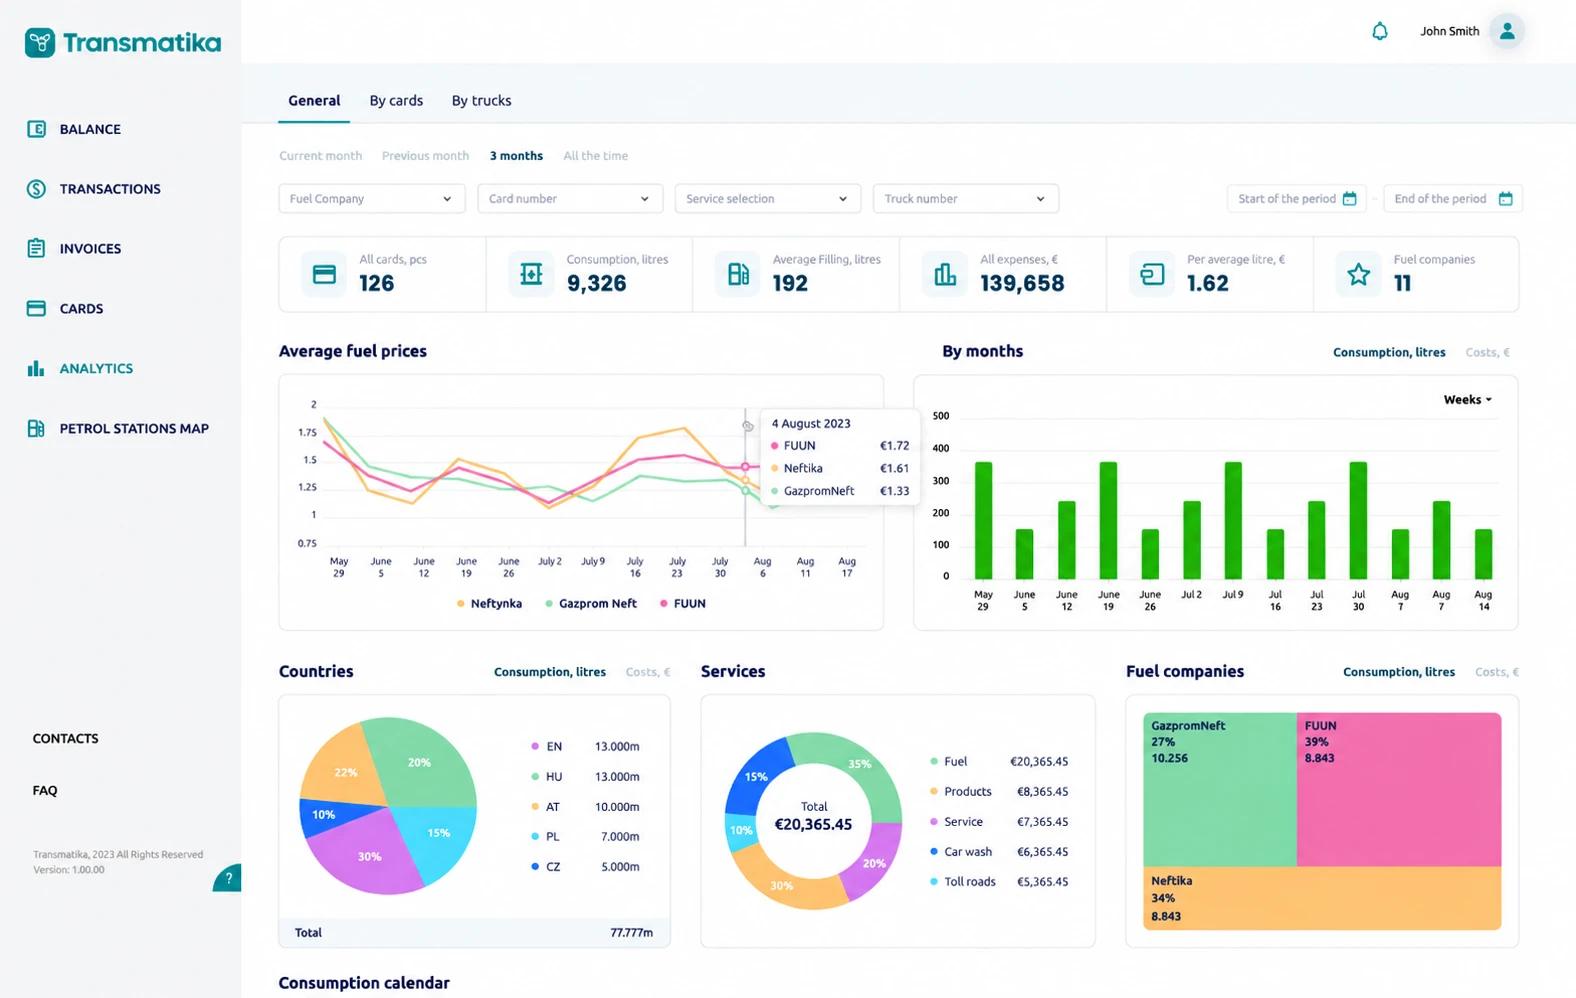This screenshot has width=1576, height=998.
Task: Click the teal help question-mark button
Action: point(228,878)
